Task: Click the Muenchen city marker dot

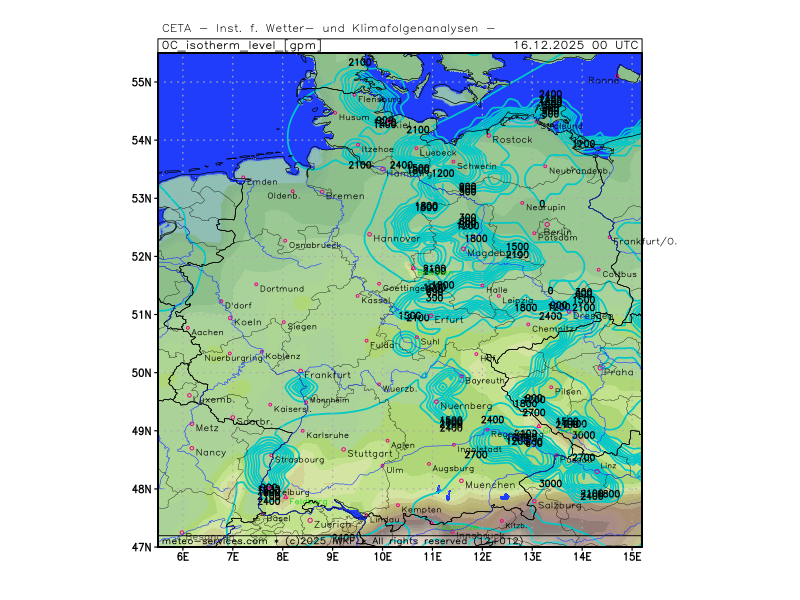Action: [x=461, y=480]
